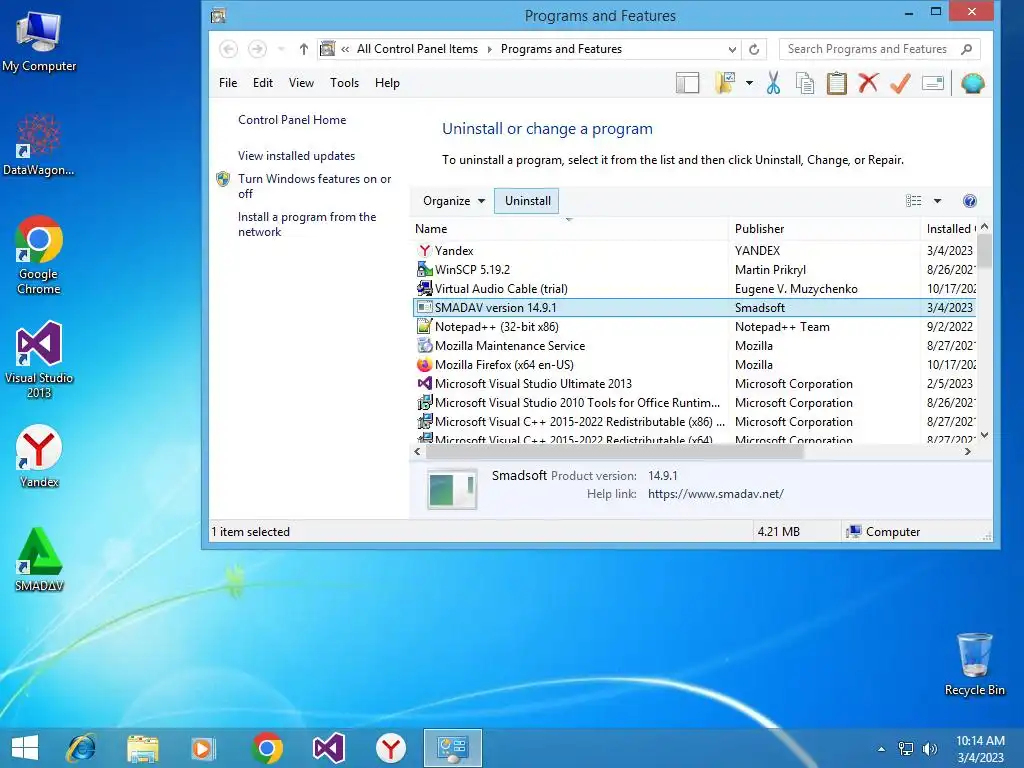Click the scissors Cut toolbar icon
Viewport: 1024px width, 768px height.
tap(773, 84)
